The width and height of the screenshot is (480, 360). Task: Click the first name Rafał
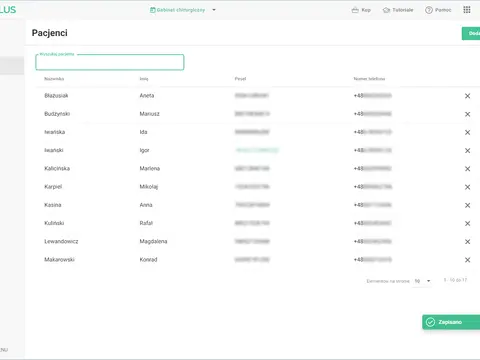coord(146,223)
